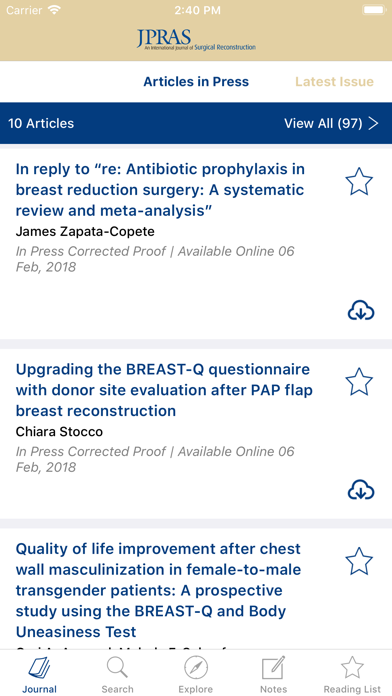The width and height of the screenshot is (392, 696).
Task: Open the Notes pencil icon
Action: click(x=273, y=668)
